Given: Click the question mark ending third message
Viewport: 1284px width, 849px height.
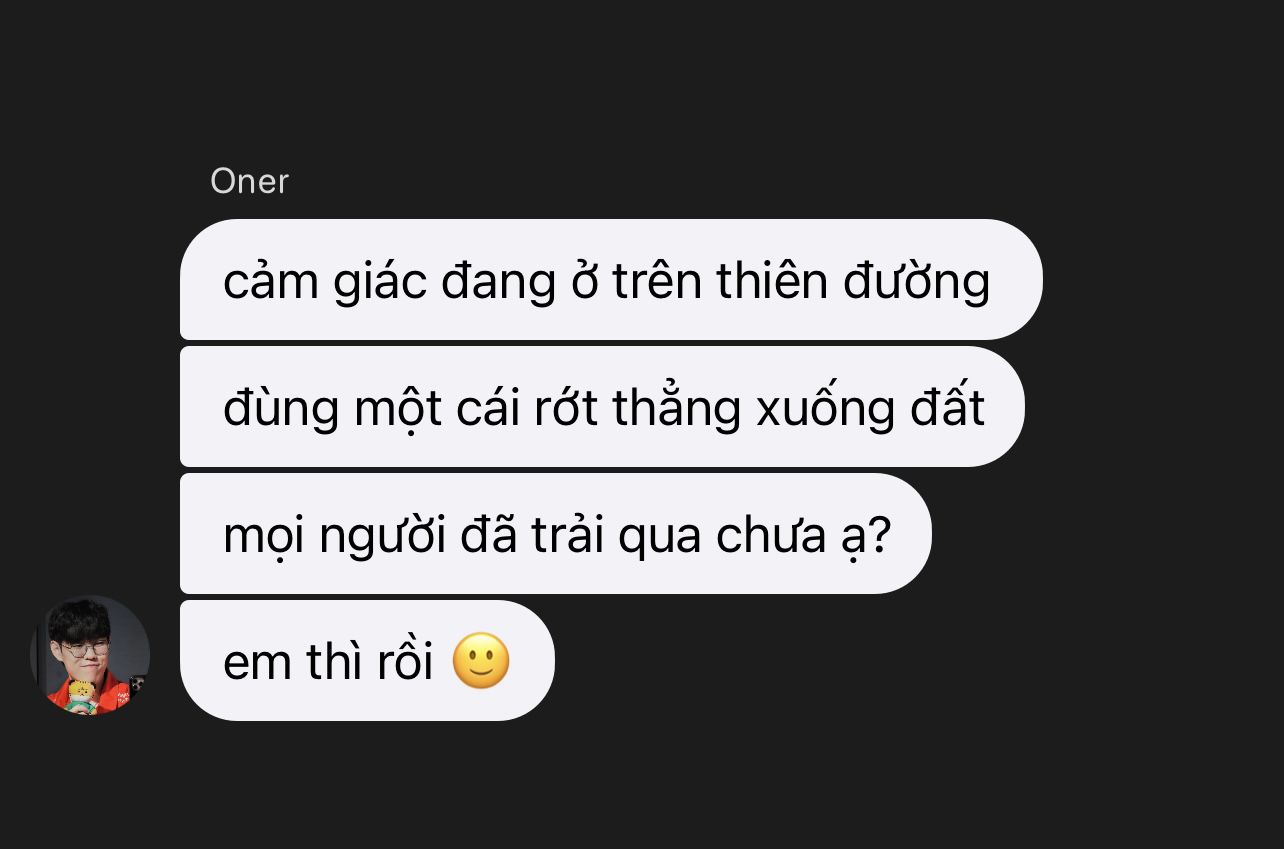Looking at the screenshot, I should pos(879,536).
